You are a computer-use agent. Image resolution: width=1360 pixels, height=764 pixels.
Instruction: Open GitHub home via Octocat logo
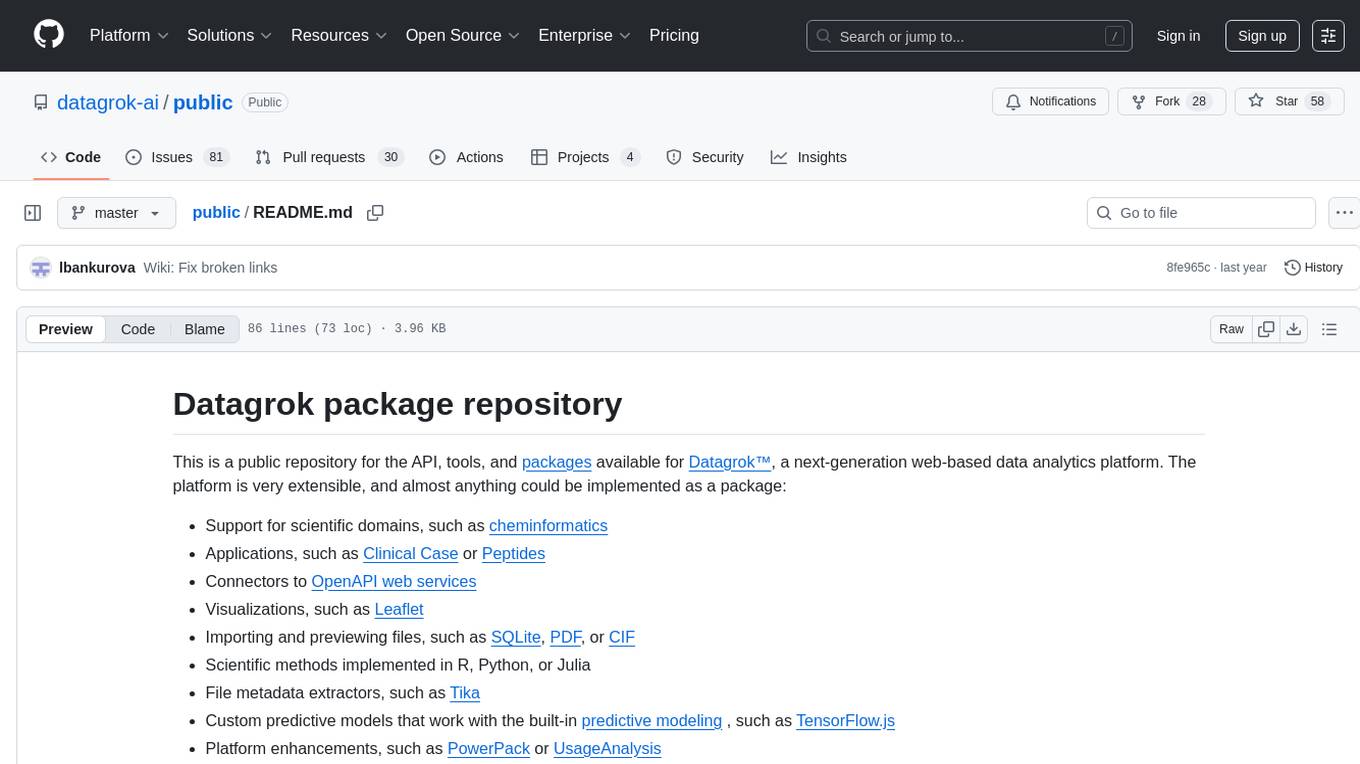[49, 35]
